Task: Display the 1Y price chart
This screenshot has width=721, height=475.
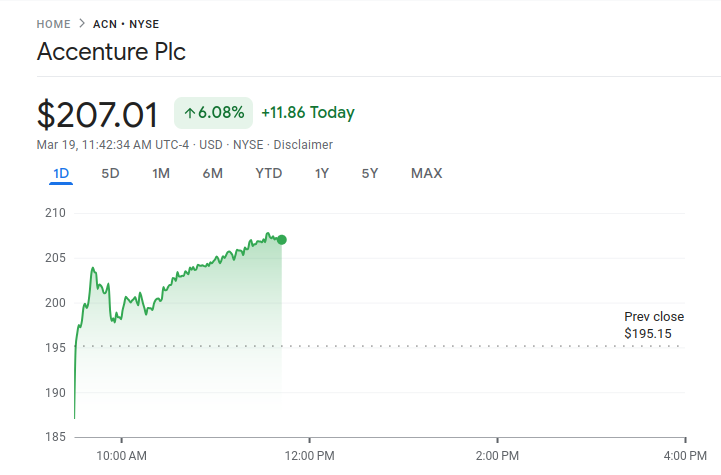Action: [322, 173]
